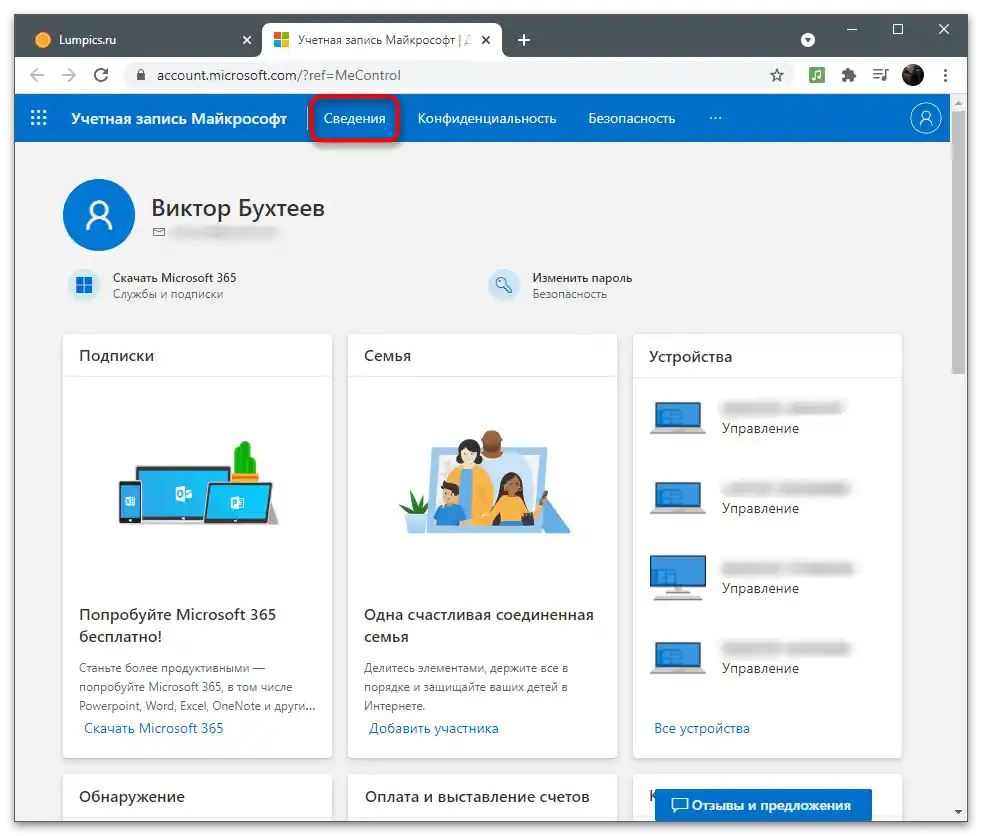
Task: Click the Windows logo icon for Microsoft 365
Action: pyautogui.click(x=84, y=286)
